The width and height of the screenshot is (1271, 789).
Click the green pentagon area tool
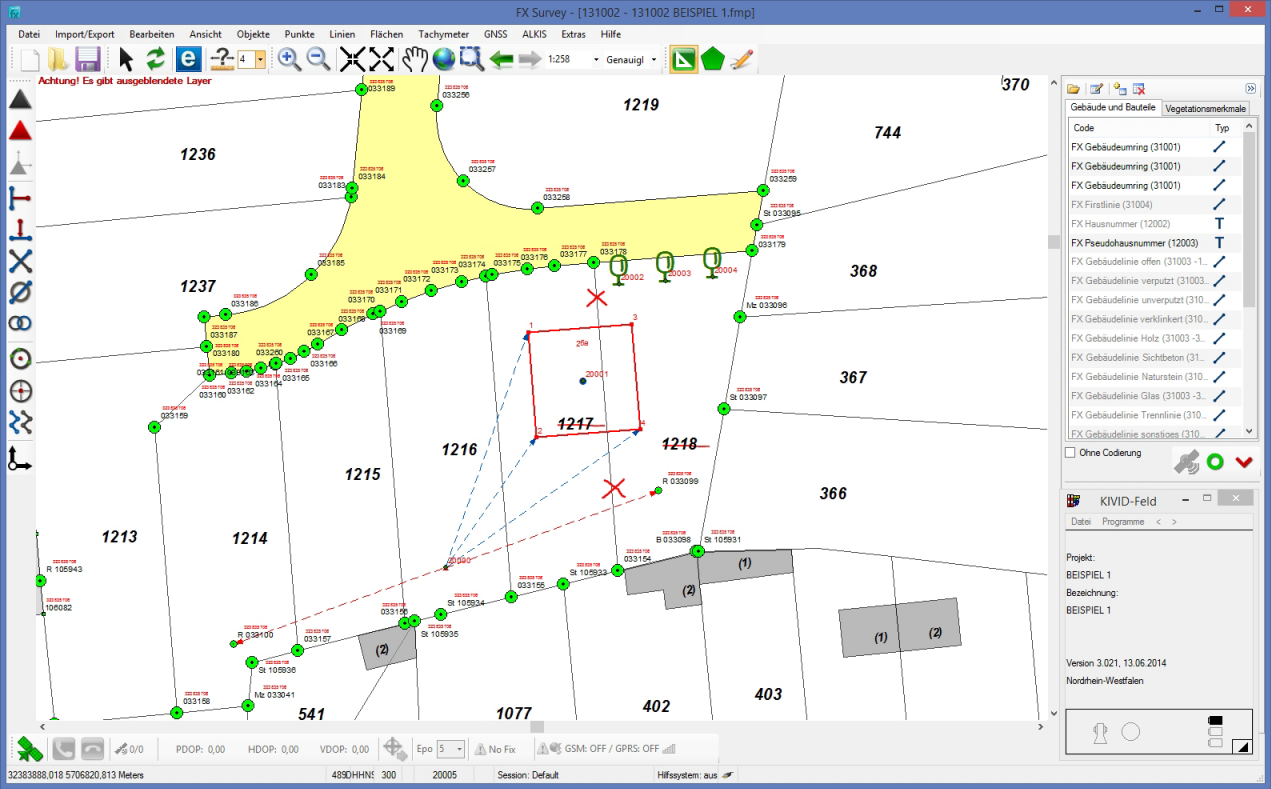712,60
